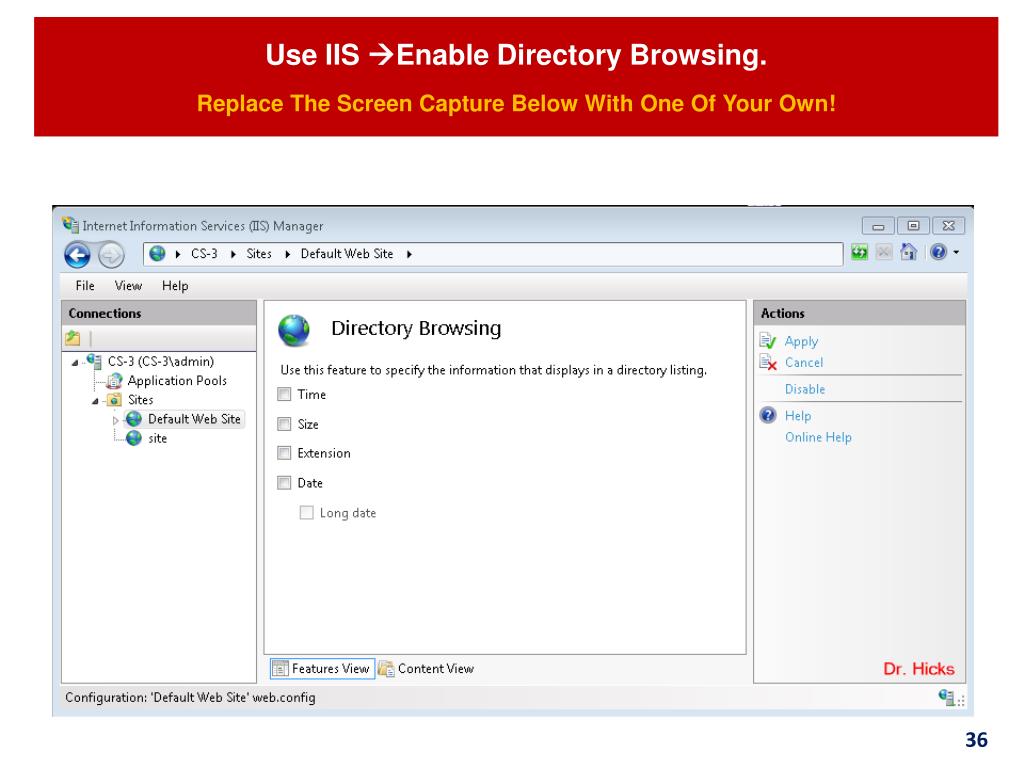Select Application Pools in the tree
This screenshot has width=1024, height=768.
click(x=177, y=380)
